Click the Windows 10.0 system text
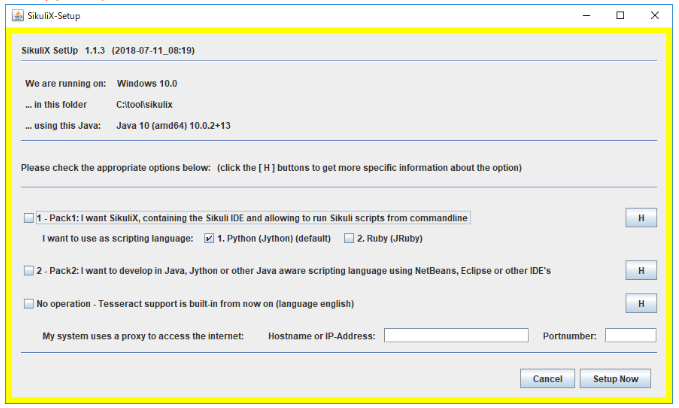The width and height of the screenshot is (679, 408). (146, 83)
